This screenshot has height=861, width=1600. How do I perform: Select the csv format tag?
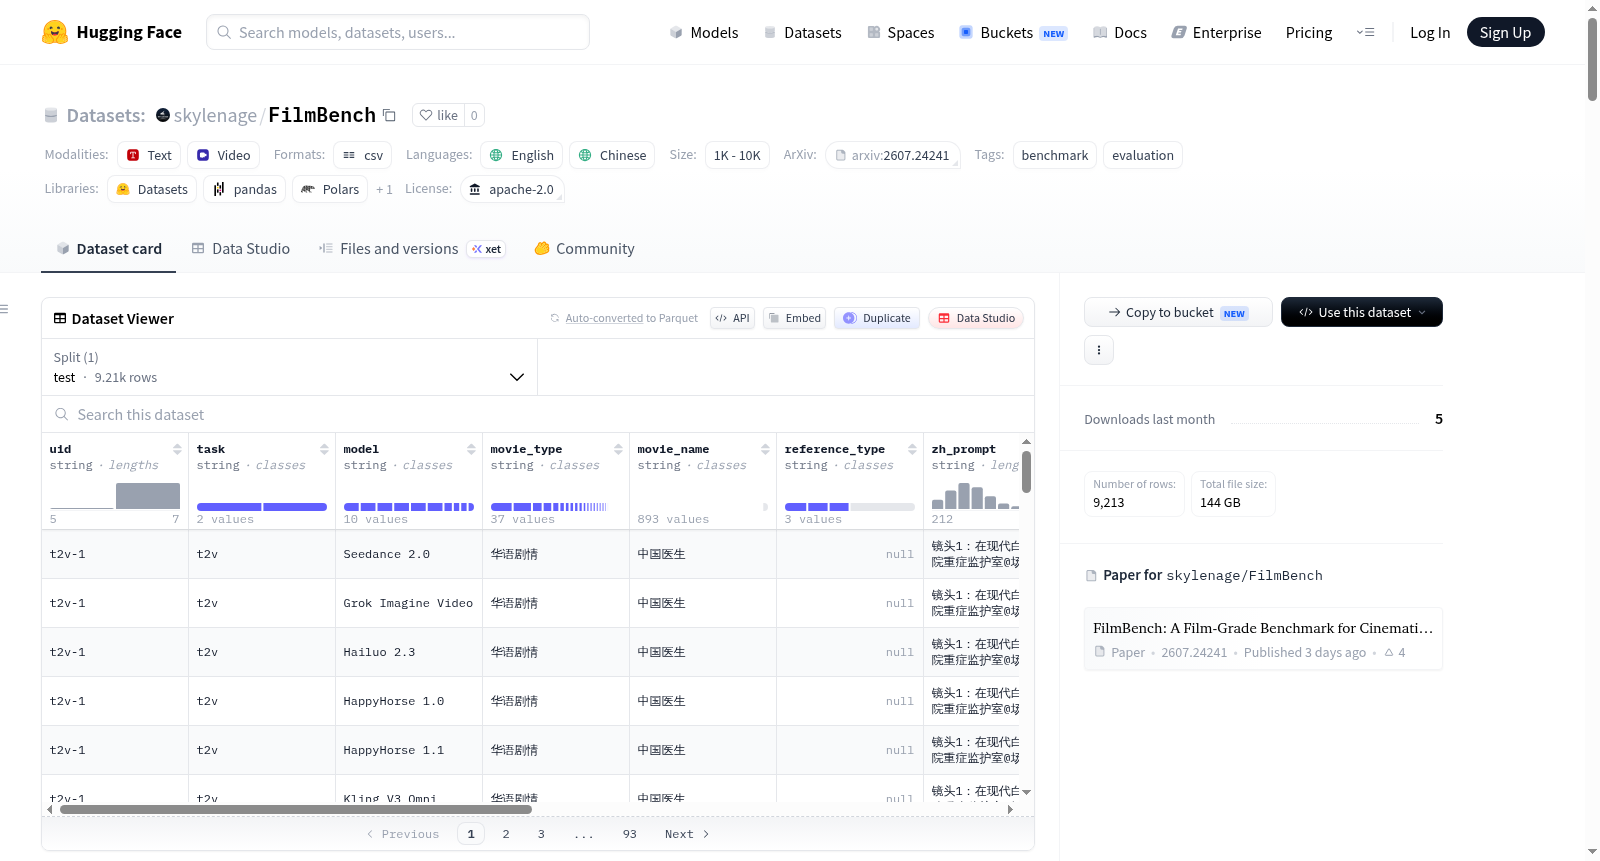(363, 155)
